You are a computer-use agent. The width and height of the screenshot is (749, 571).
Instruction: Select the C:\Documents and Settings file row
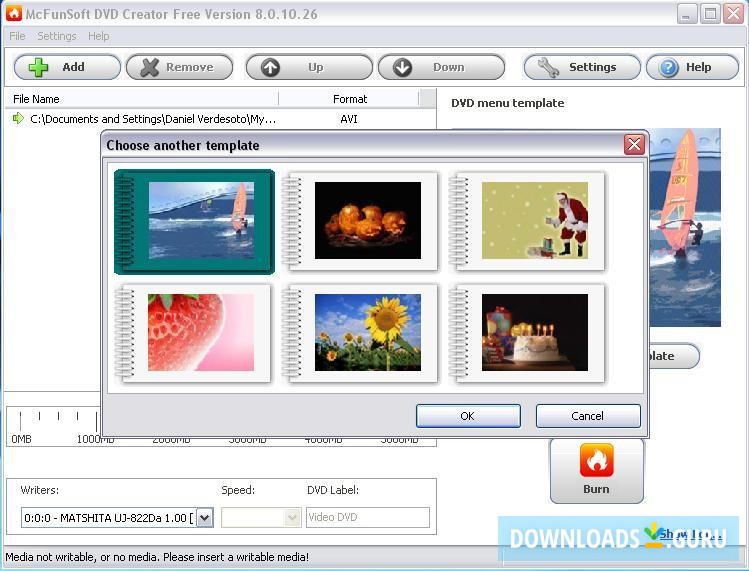(220, 119)
